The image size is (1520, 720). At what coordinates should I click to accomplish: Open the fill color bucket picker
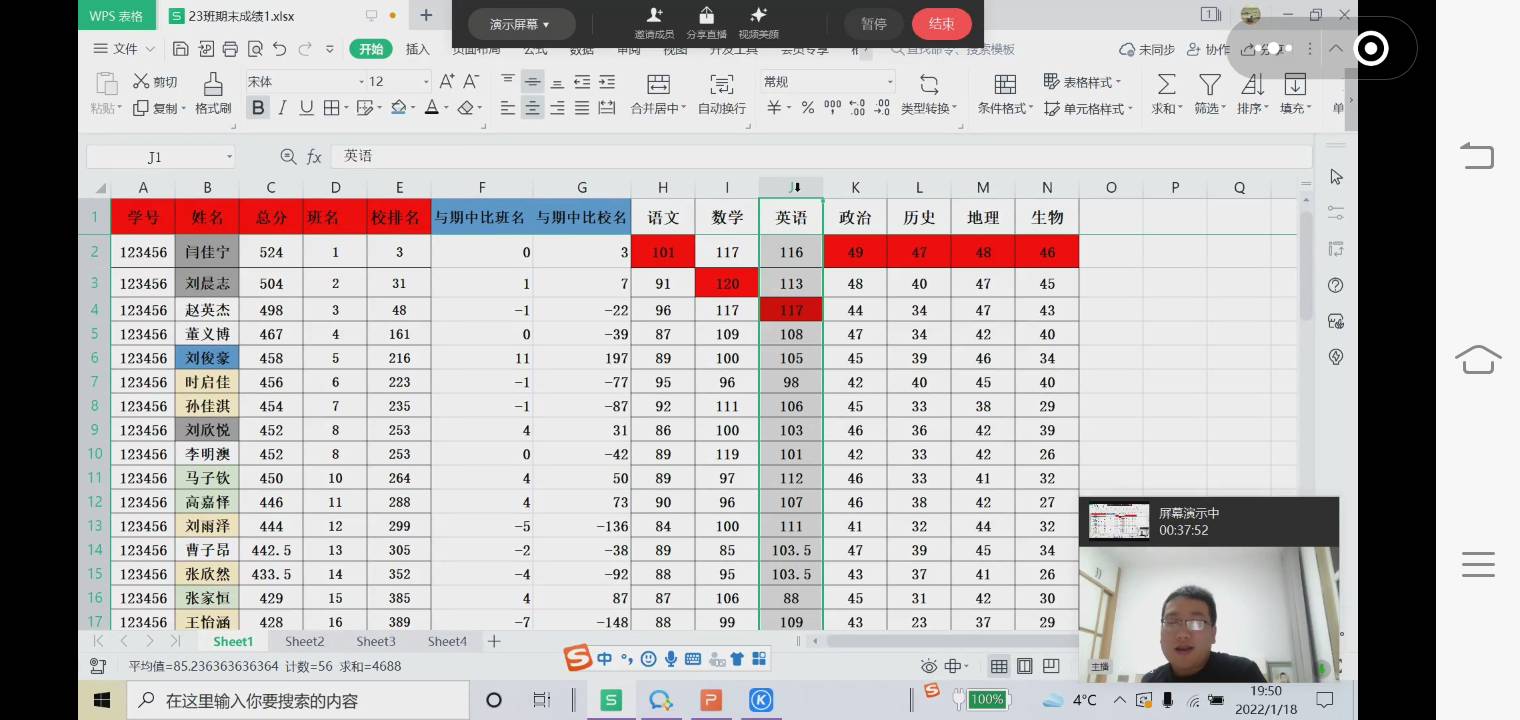pos(399,108)
